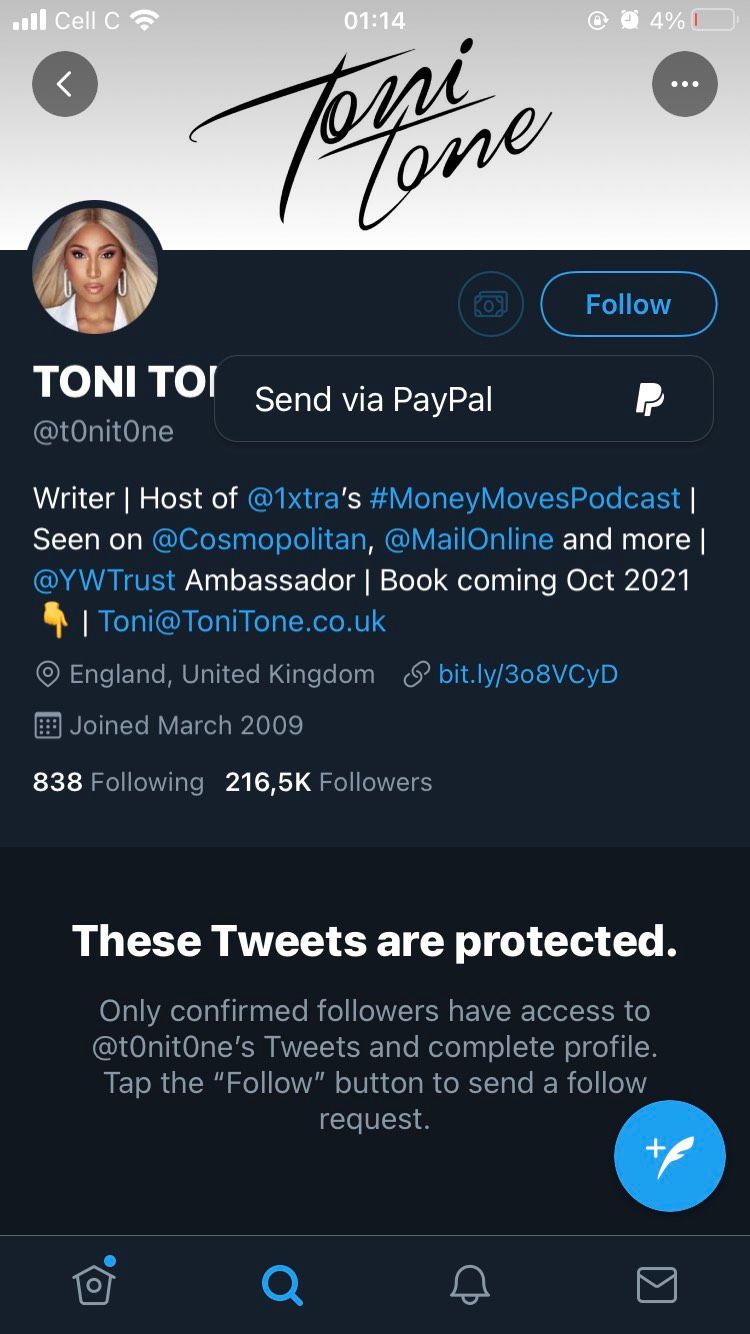
Task: Tap the PayPal logo icon
Action: click(x=651, y=398)
